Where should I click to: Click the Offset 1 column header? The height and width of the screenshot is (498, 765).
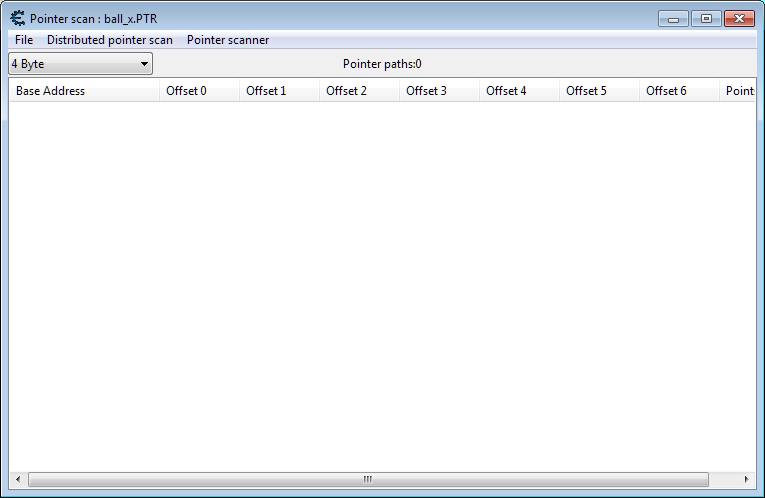click(x=279, y=91)
